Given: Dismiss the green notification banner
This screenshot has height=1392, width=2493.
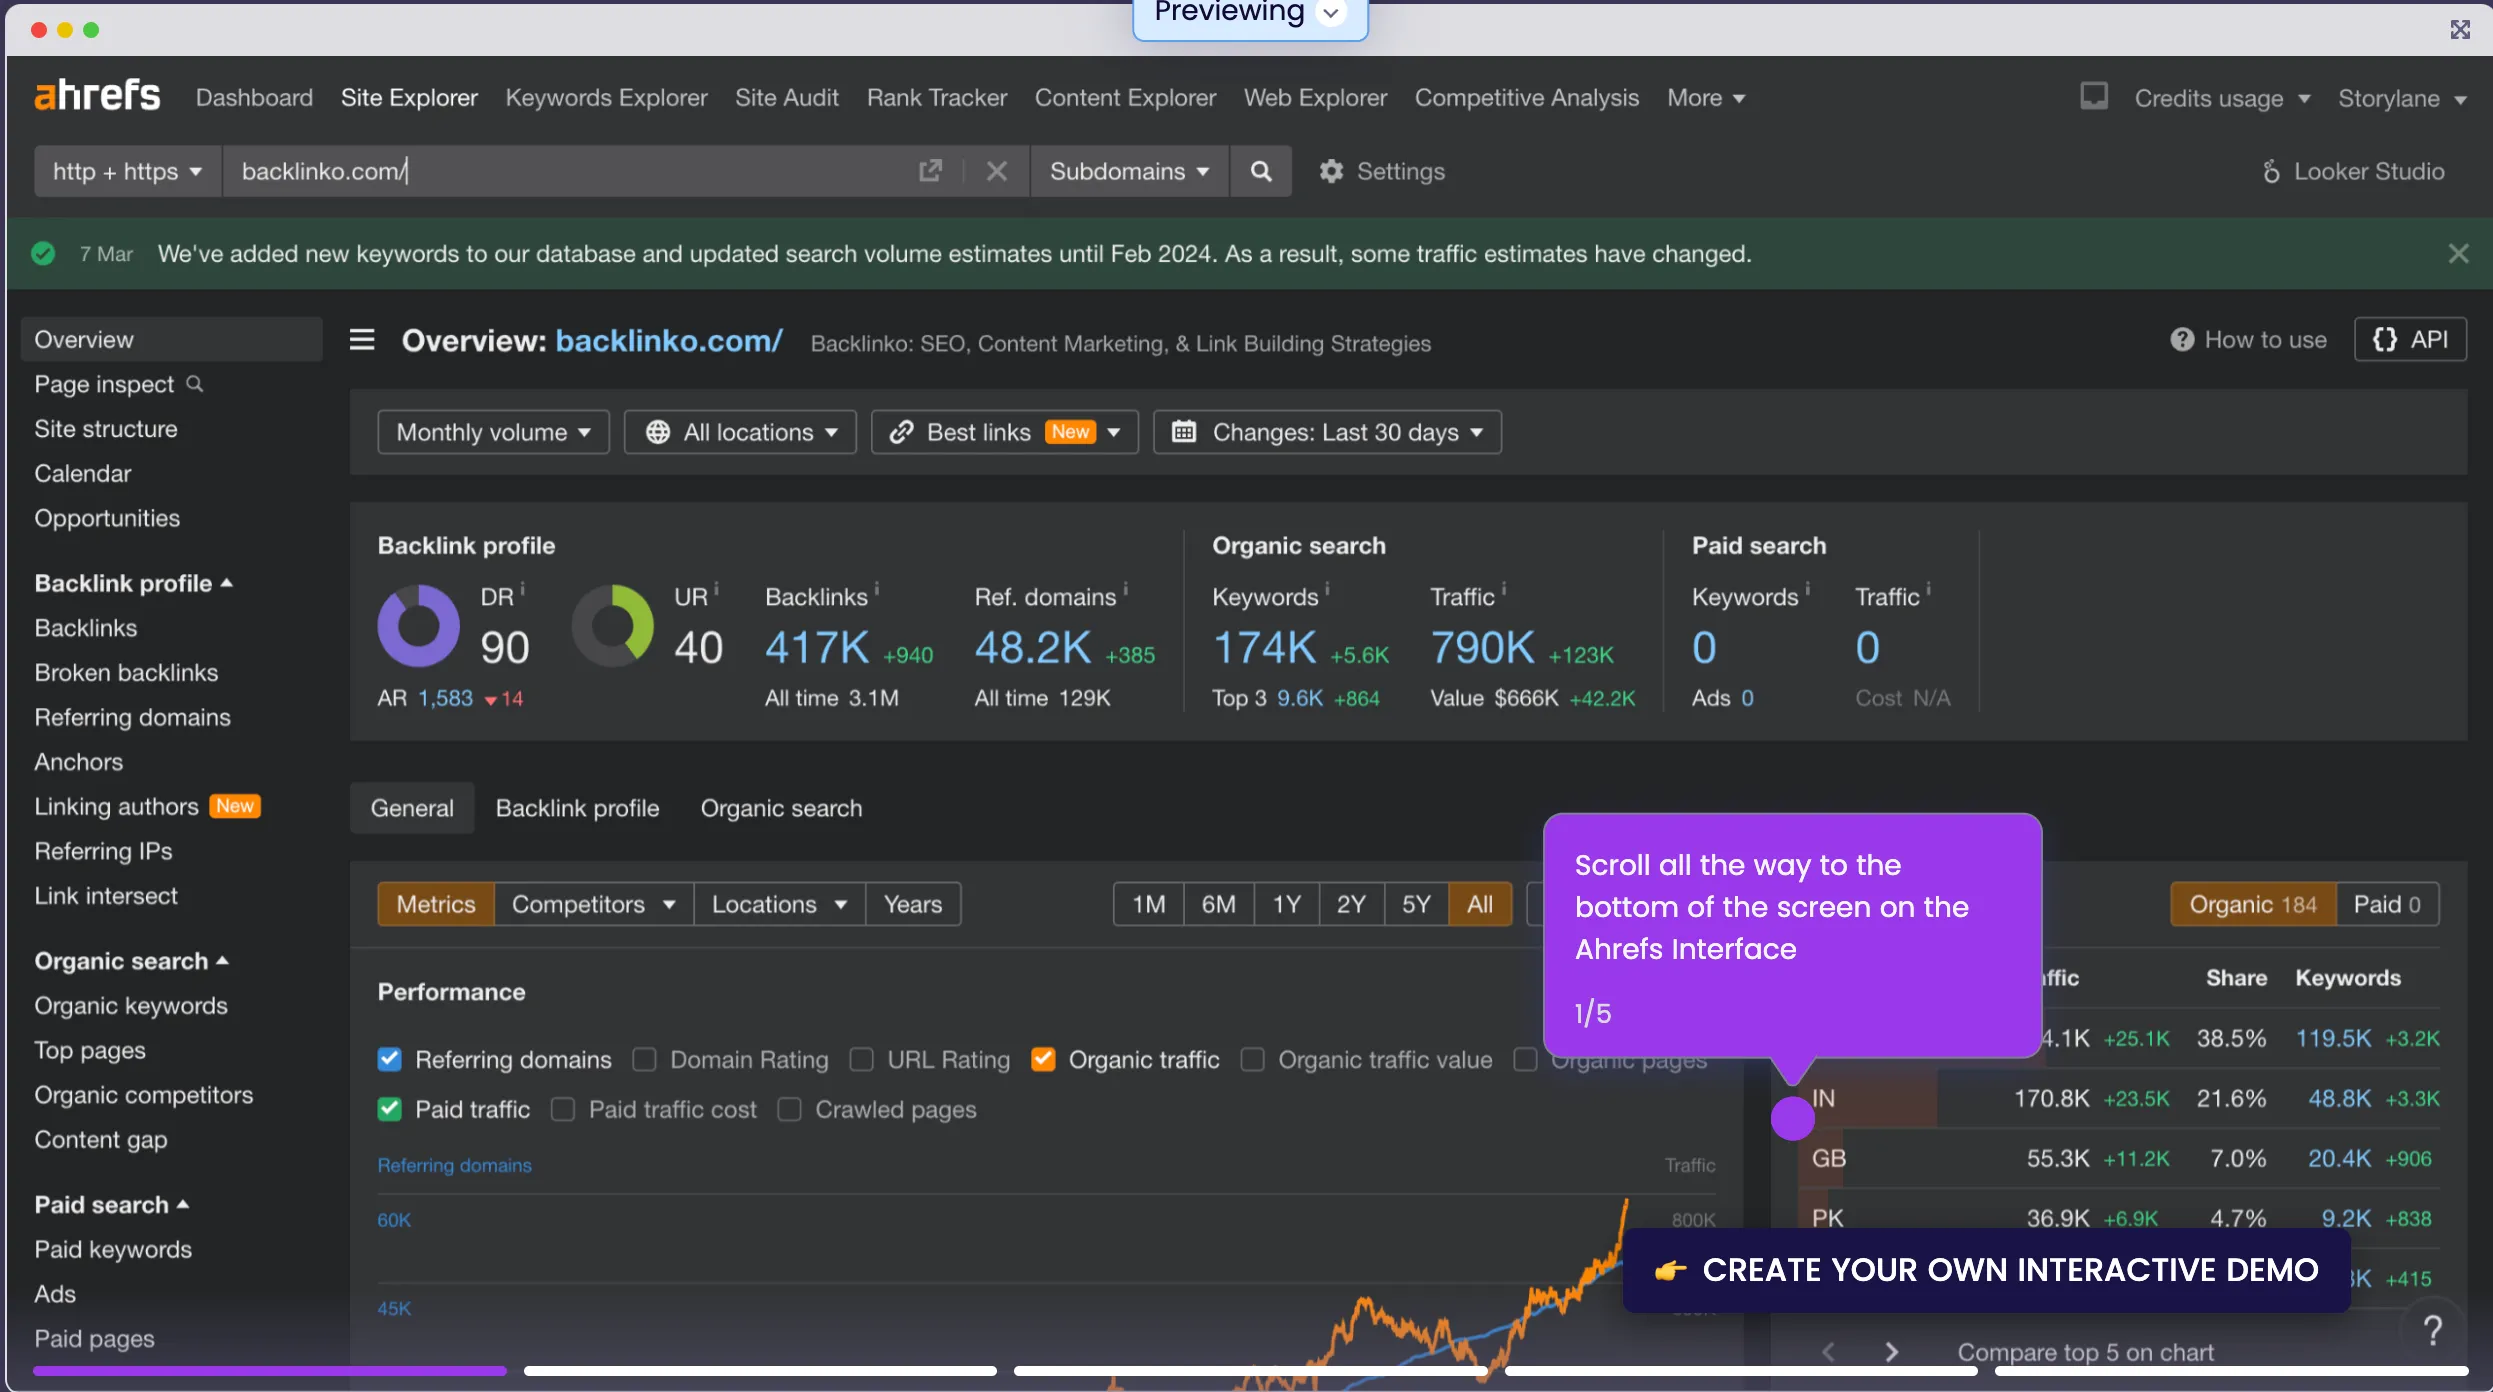Looking at the screenshot, I should (x=2458, y=254).
